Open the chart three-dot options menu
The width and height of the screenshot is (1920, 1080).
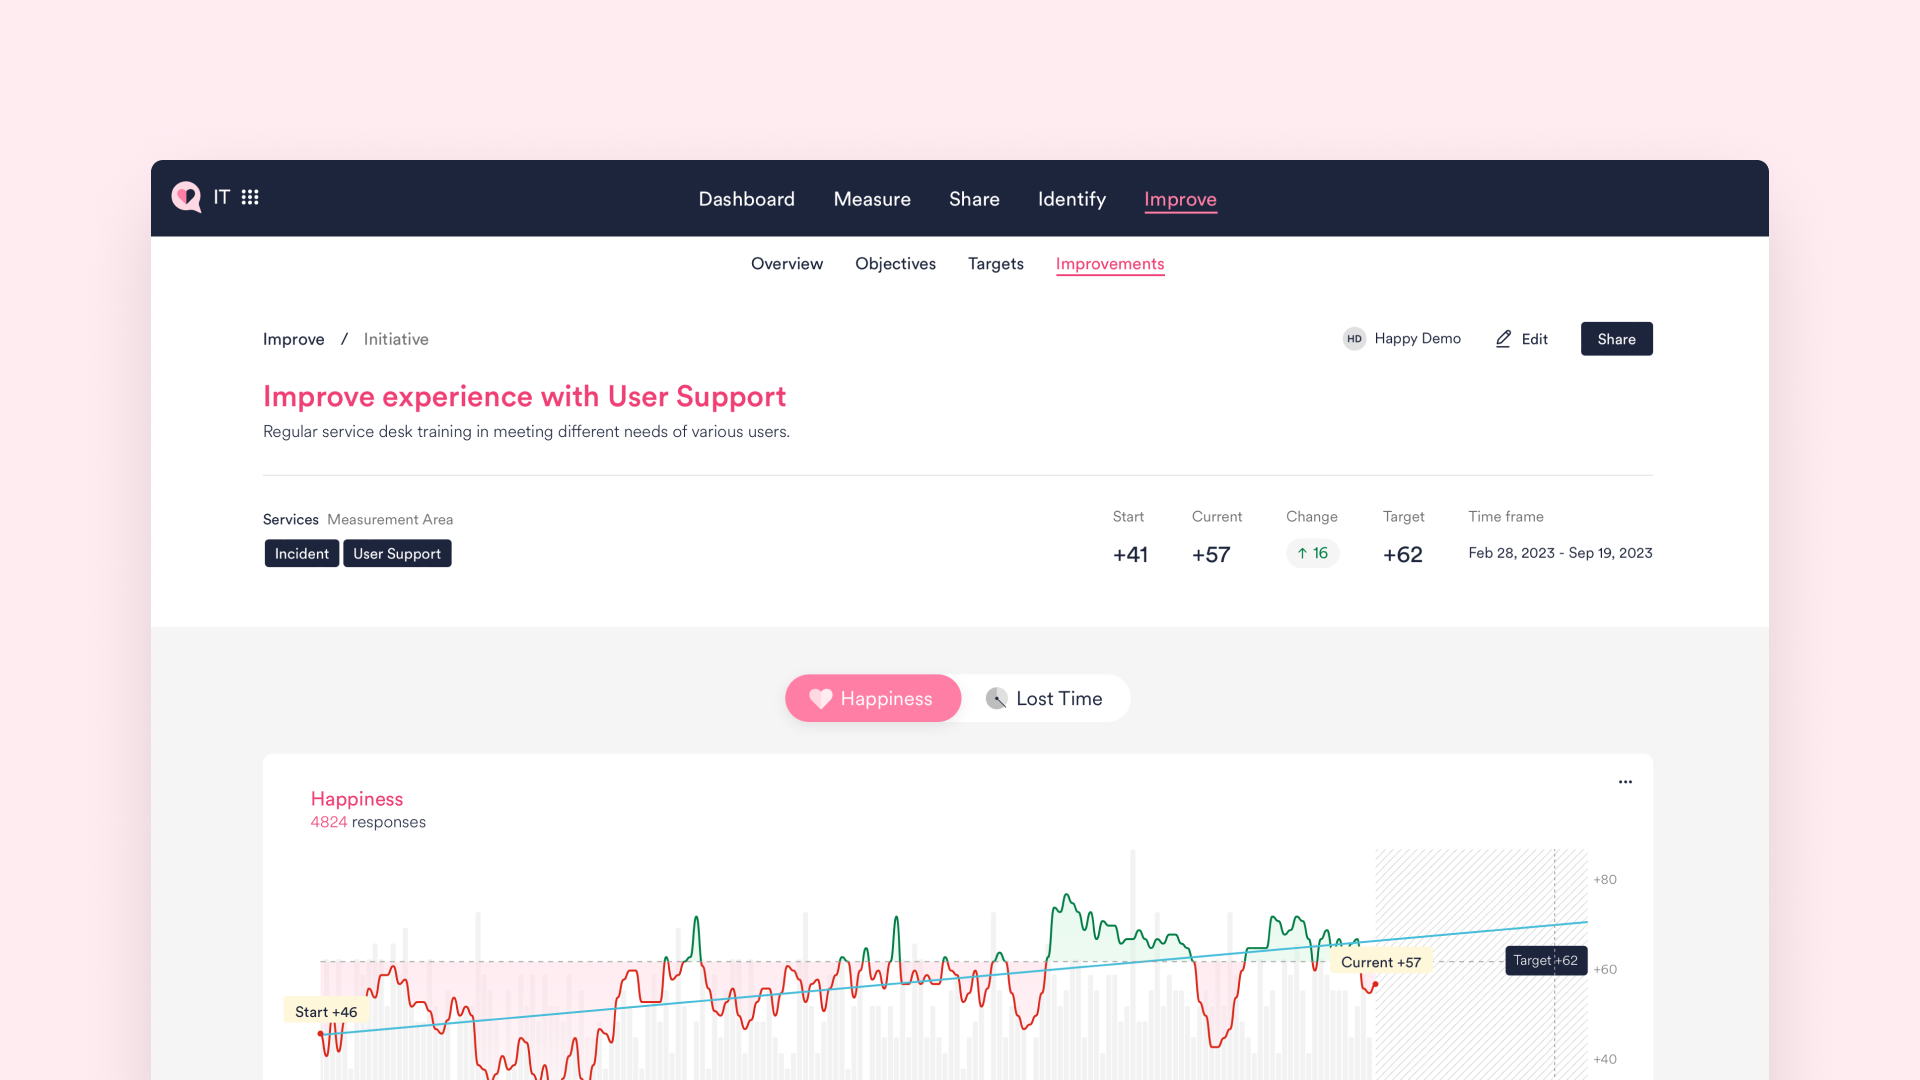click(1625, 782)
